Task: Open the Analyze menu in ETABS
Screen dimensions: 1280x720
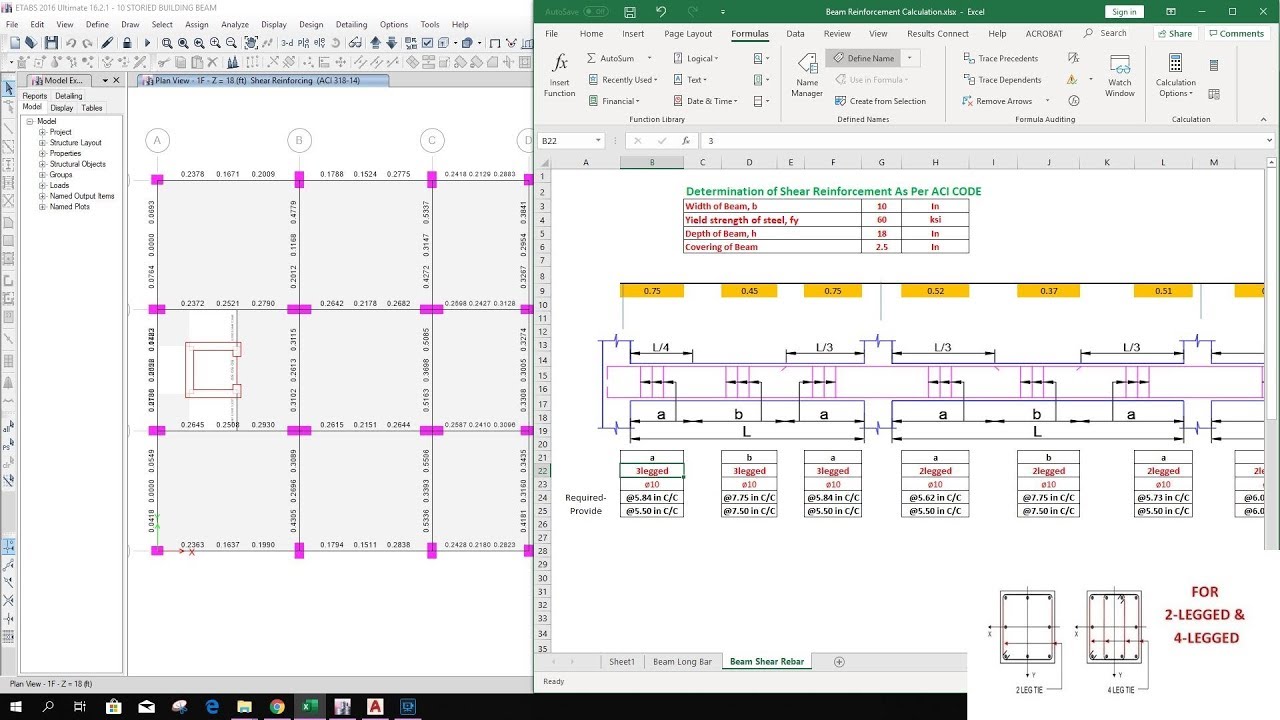Action: point(233,24)
